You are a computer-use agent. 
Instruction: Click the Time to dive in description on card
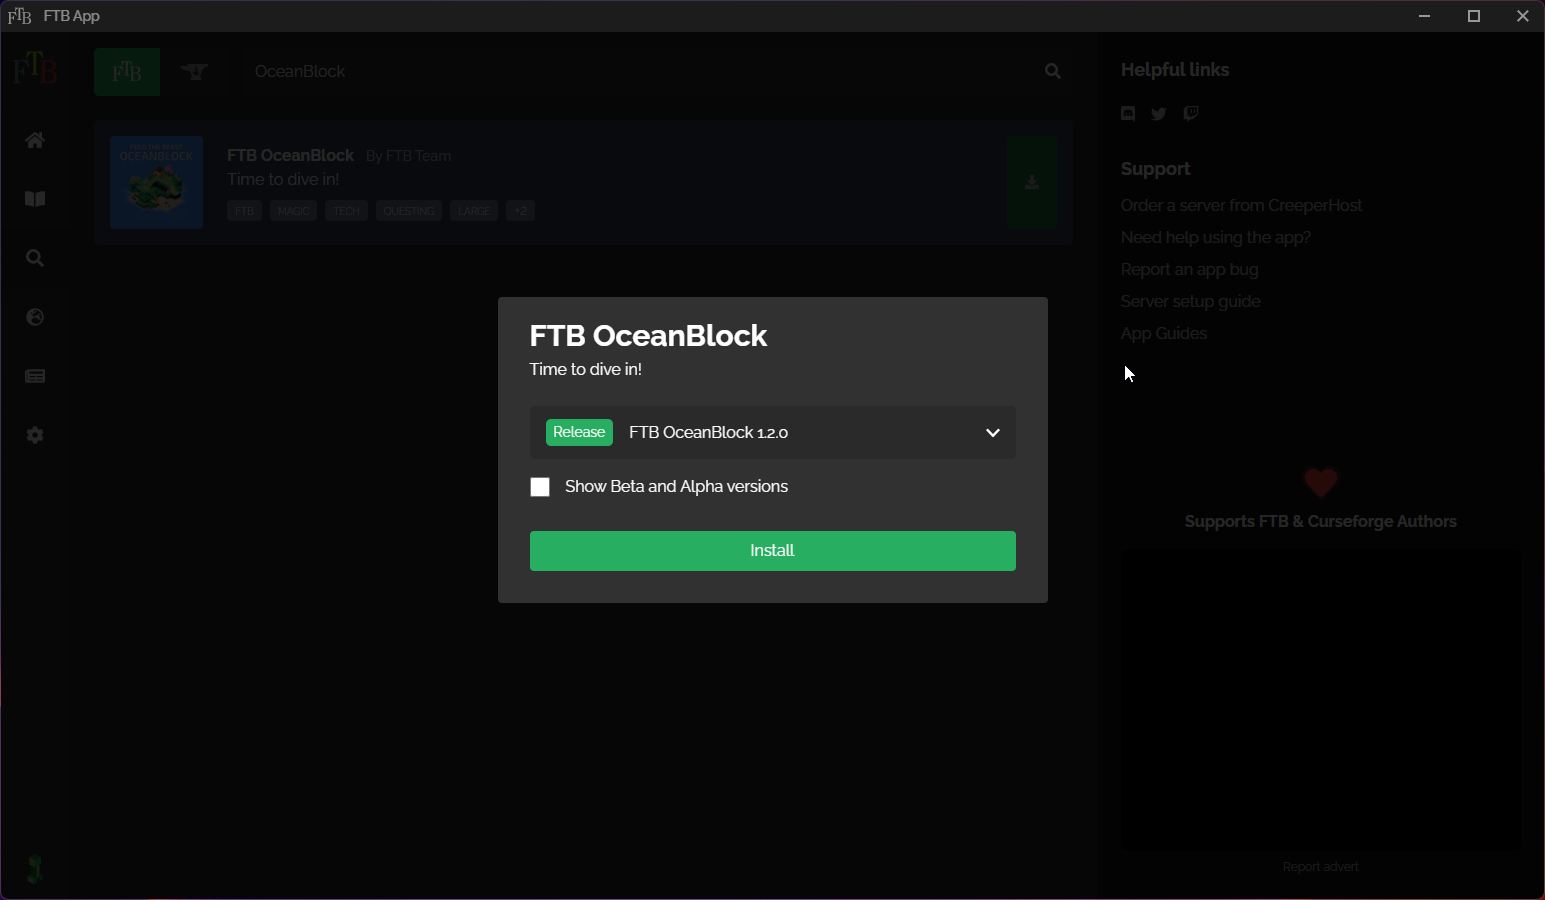click(283, 180)
